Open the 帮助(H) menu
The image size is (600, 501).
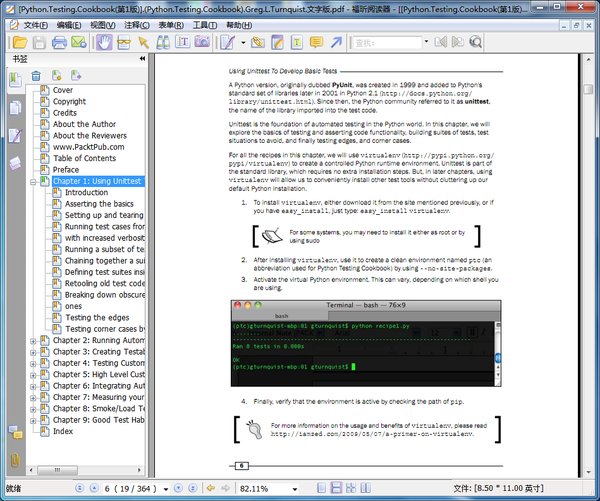(x=239, y=25)
